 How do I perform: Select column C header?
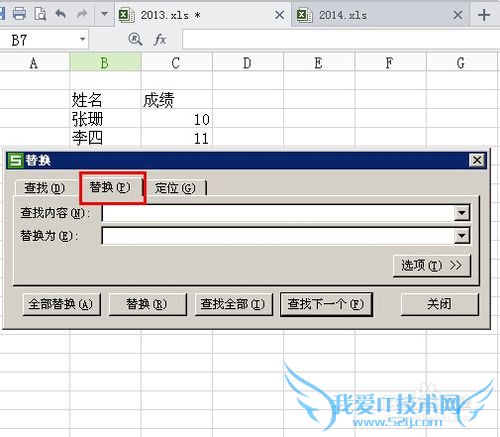pos(176,63)
